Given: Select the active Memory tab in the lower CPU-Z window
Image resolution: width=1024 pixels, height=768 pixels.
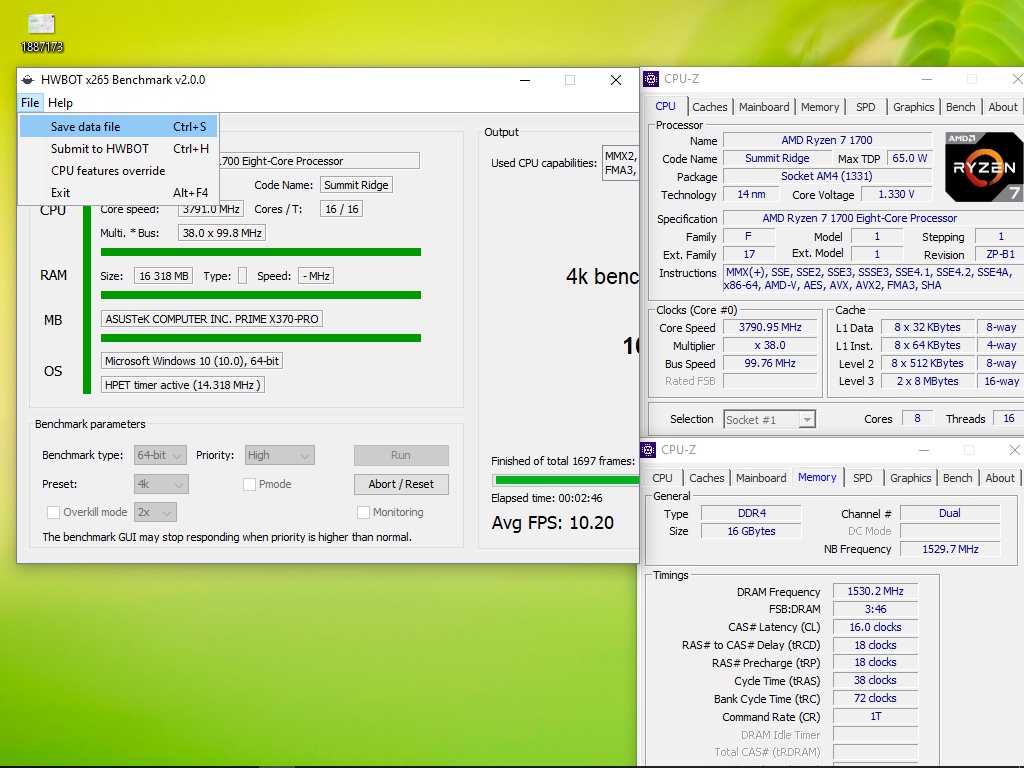Looking at the screenshot, I should pos(817,477).
